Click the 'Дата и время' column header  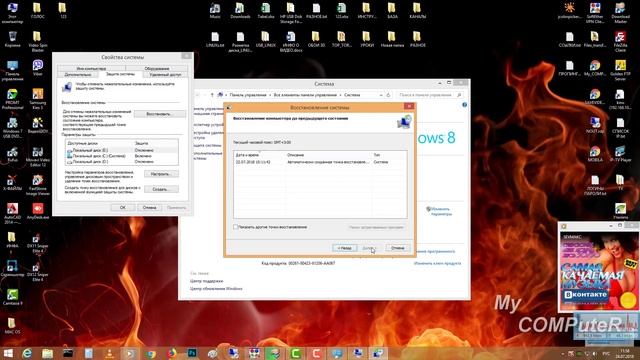(x=260, y=155)
